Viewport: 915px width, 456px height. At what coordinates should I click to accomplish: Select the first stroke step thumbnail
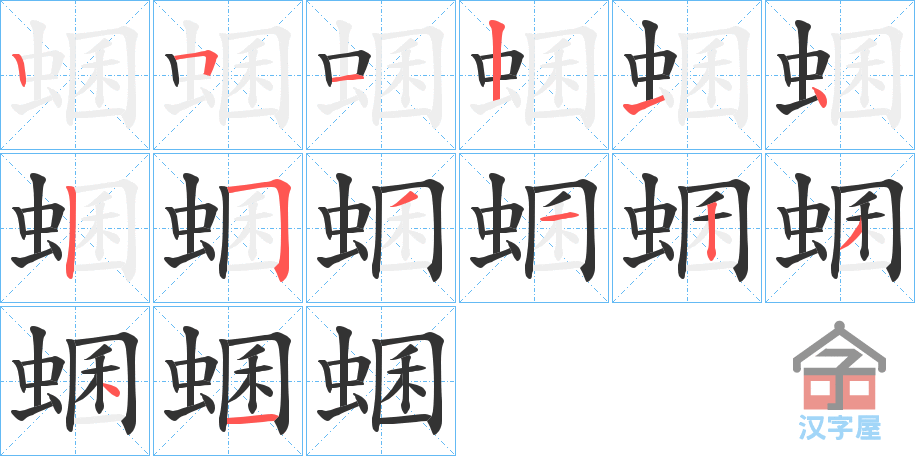click(x=75, y=75)
